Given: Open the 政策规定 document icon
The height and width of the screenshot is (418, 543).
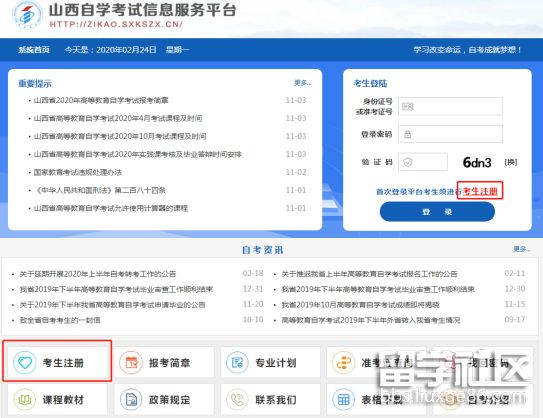Looking at the screenshot, I should point(131,399).
